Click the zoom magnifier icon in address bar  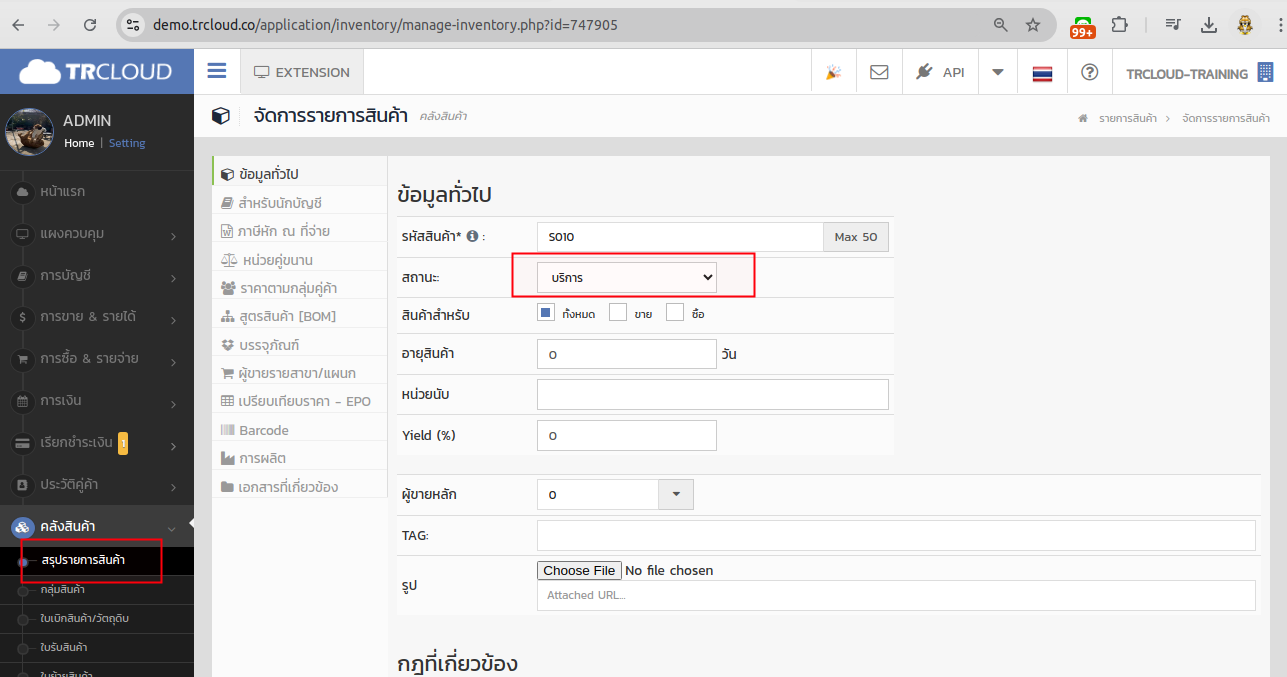(1000, 25)
